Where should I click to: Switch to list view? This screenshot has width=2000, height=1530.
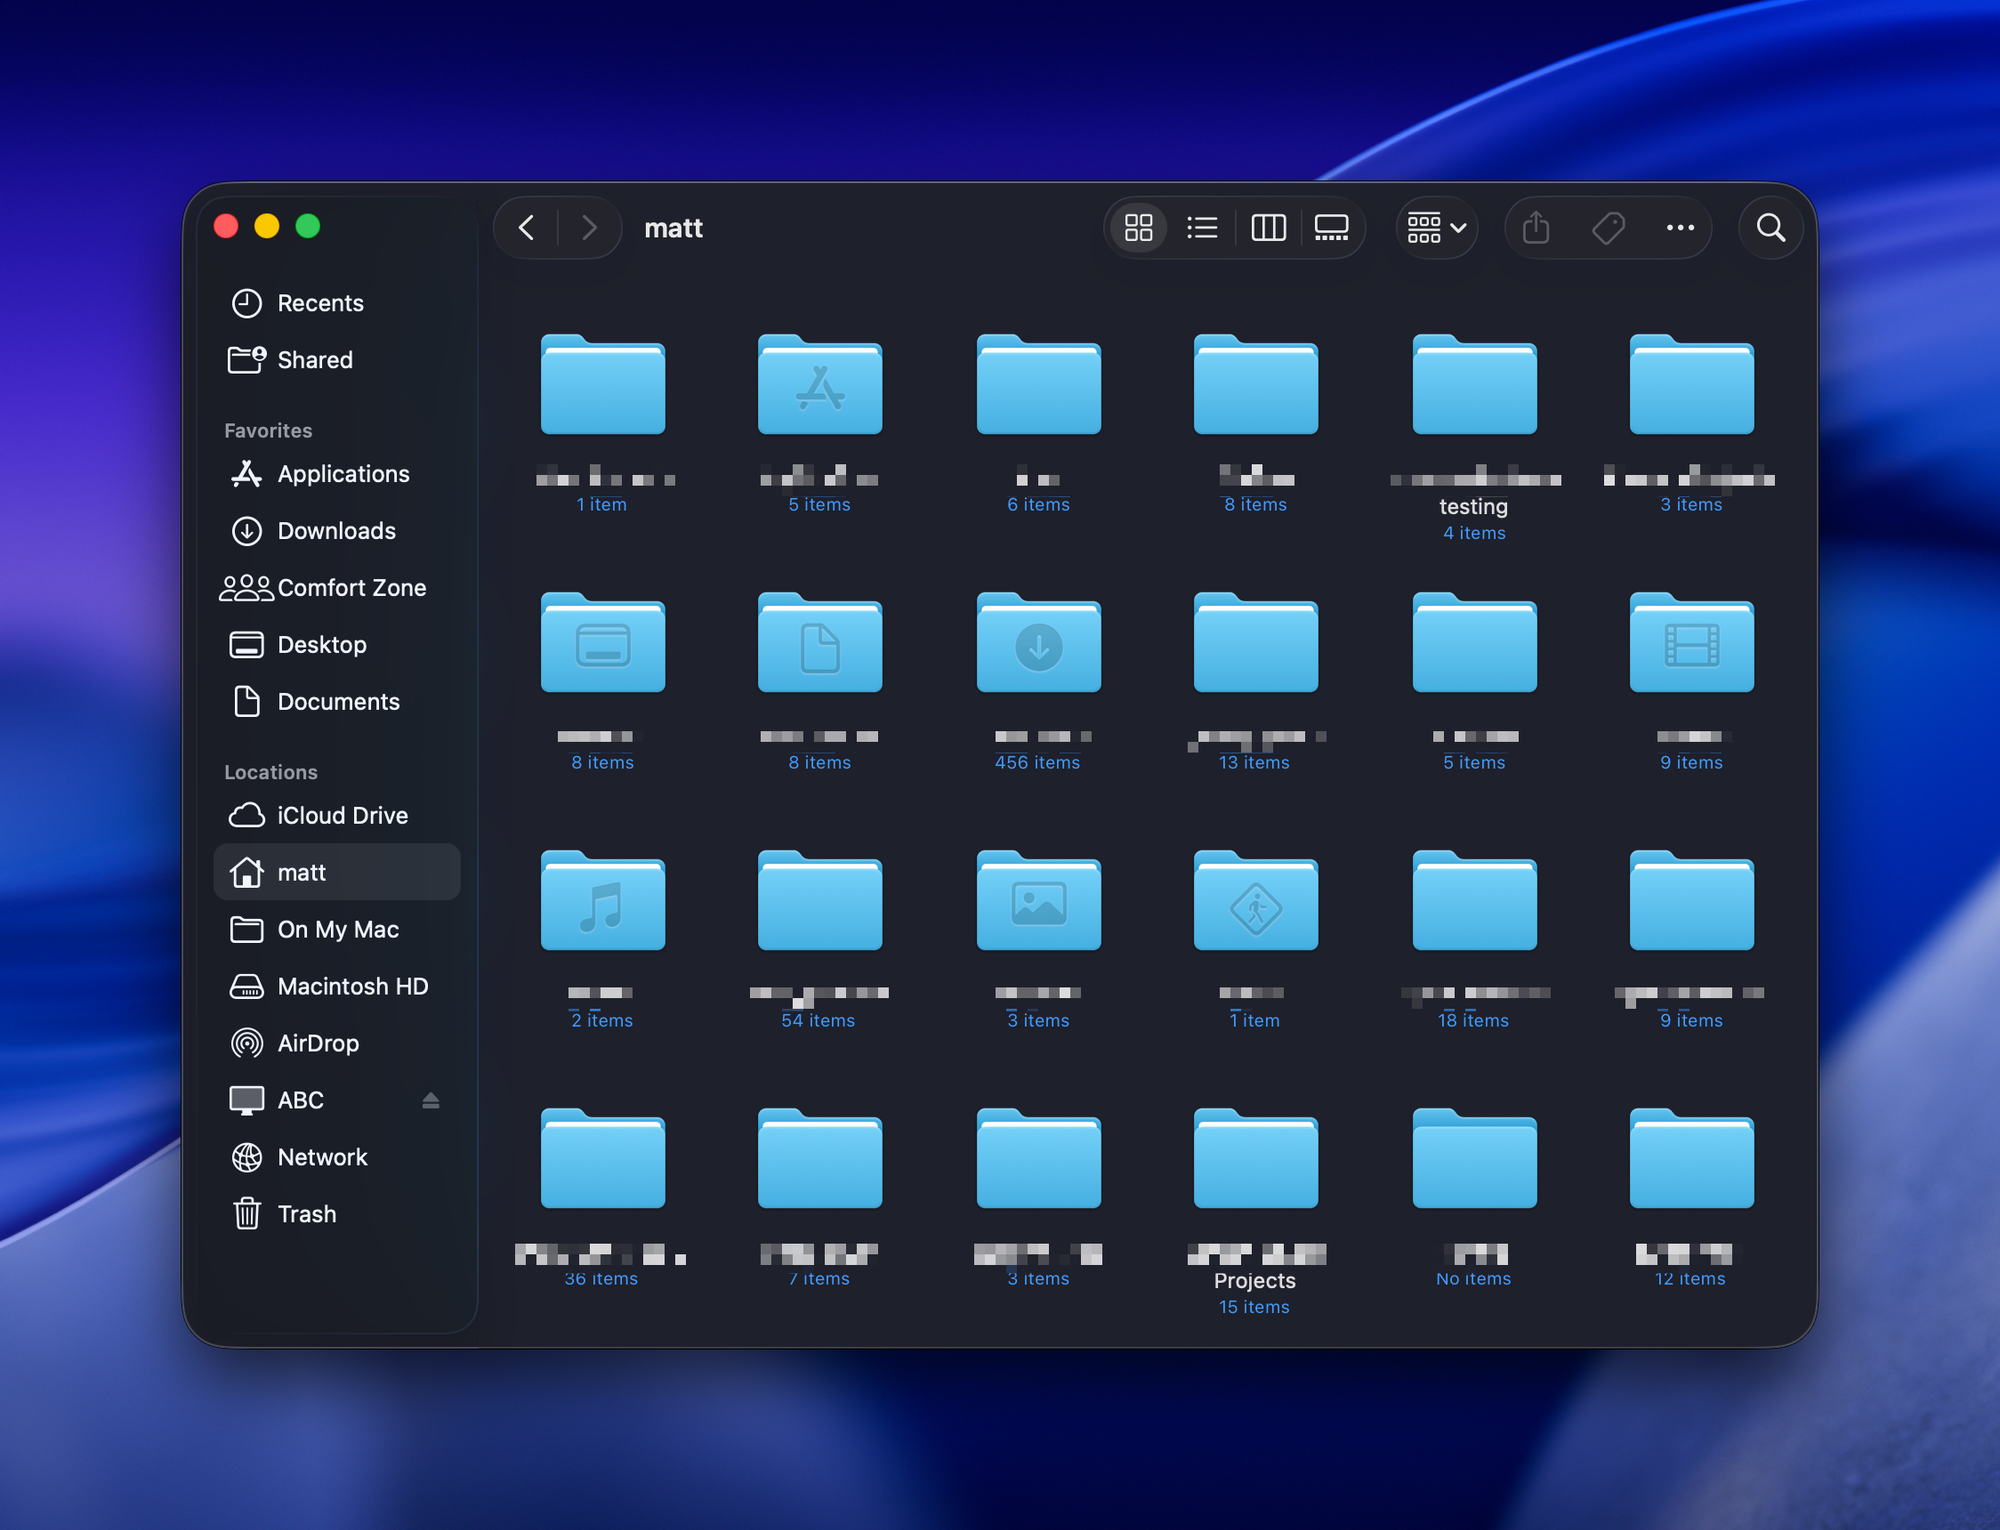click(x=1202, y=228)
